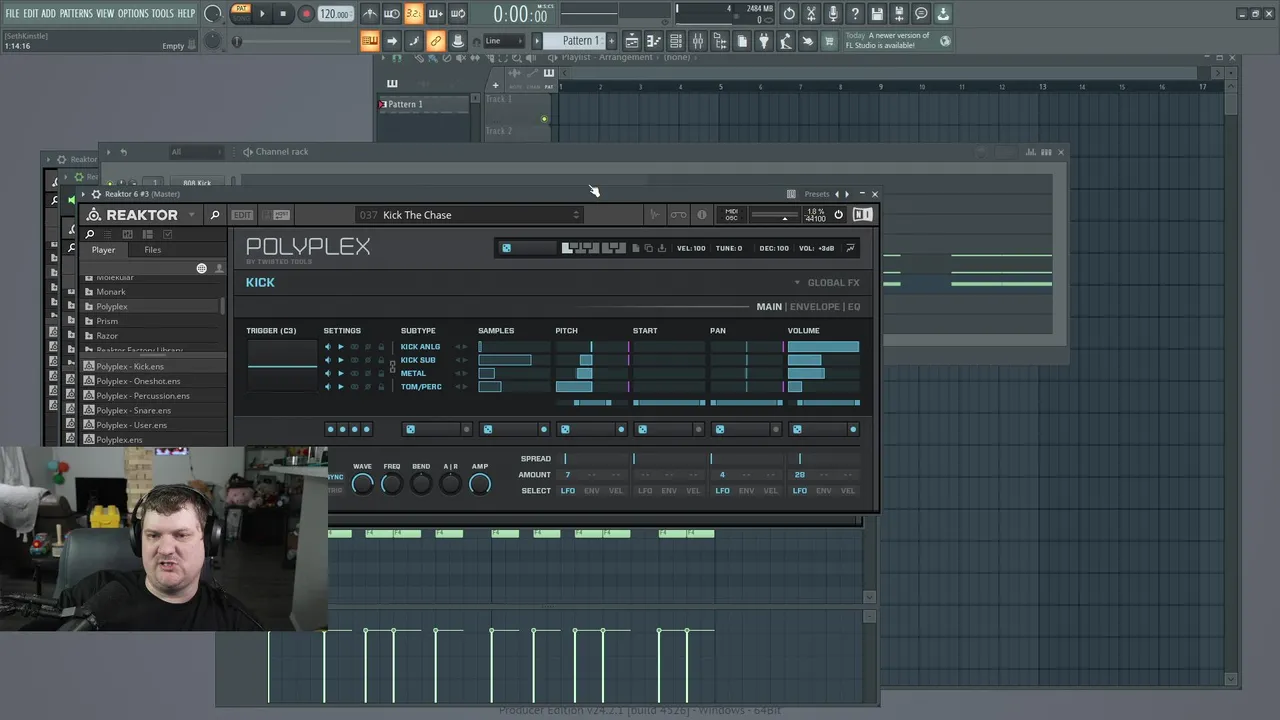1280x720 pixels.
Task: Open Reaktor main menu arrow
Action: (x=192, y=215)
